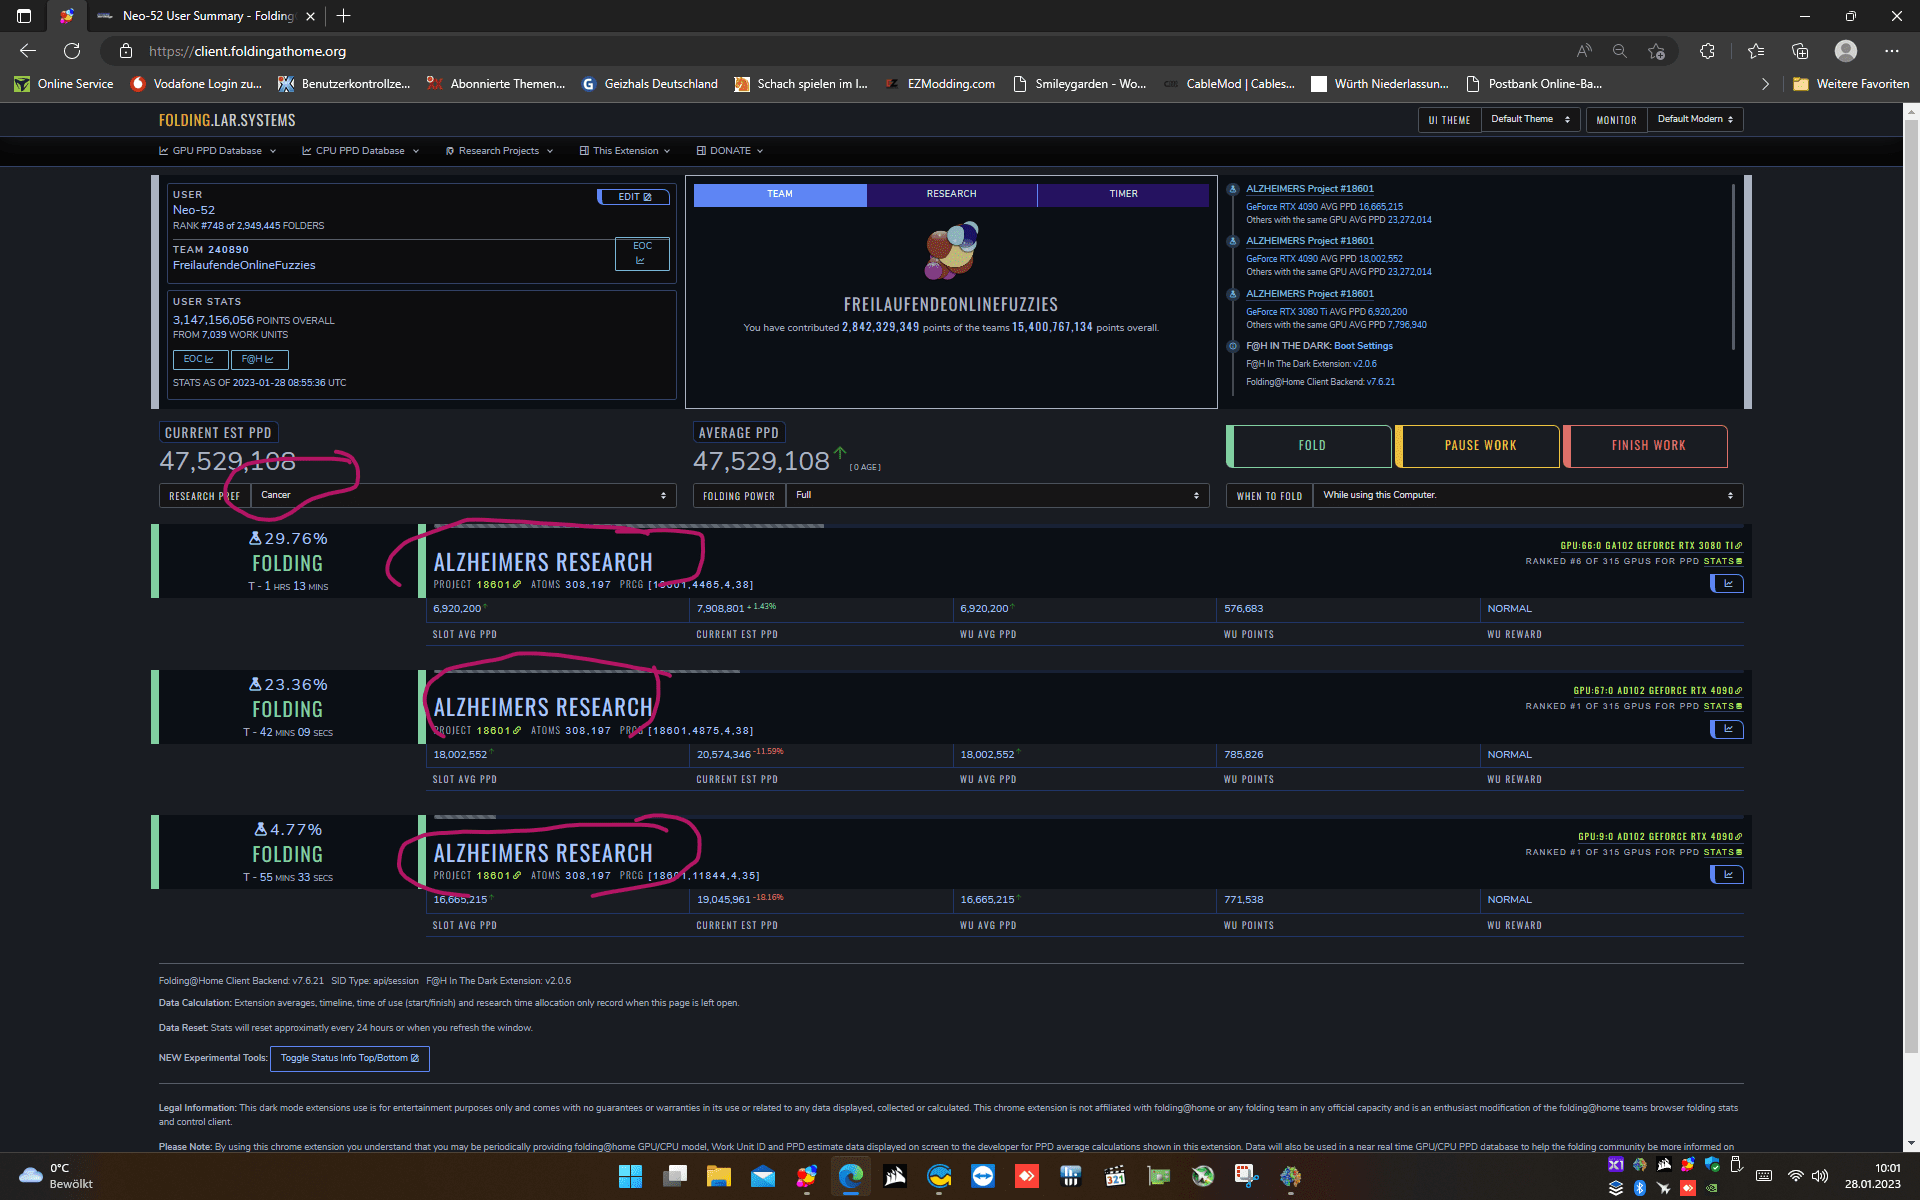1920x1200 pixels.
Task: Open GPU:9:0 RTX 4090 link
Action: pos(1660,837)
